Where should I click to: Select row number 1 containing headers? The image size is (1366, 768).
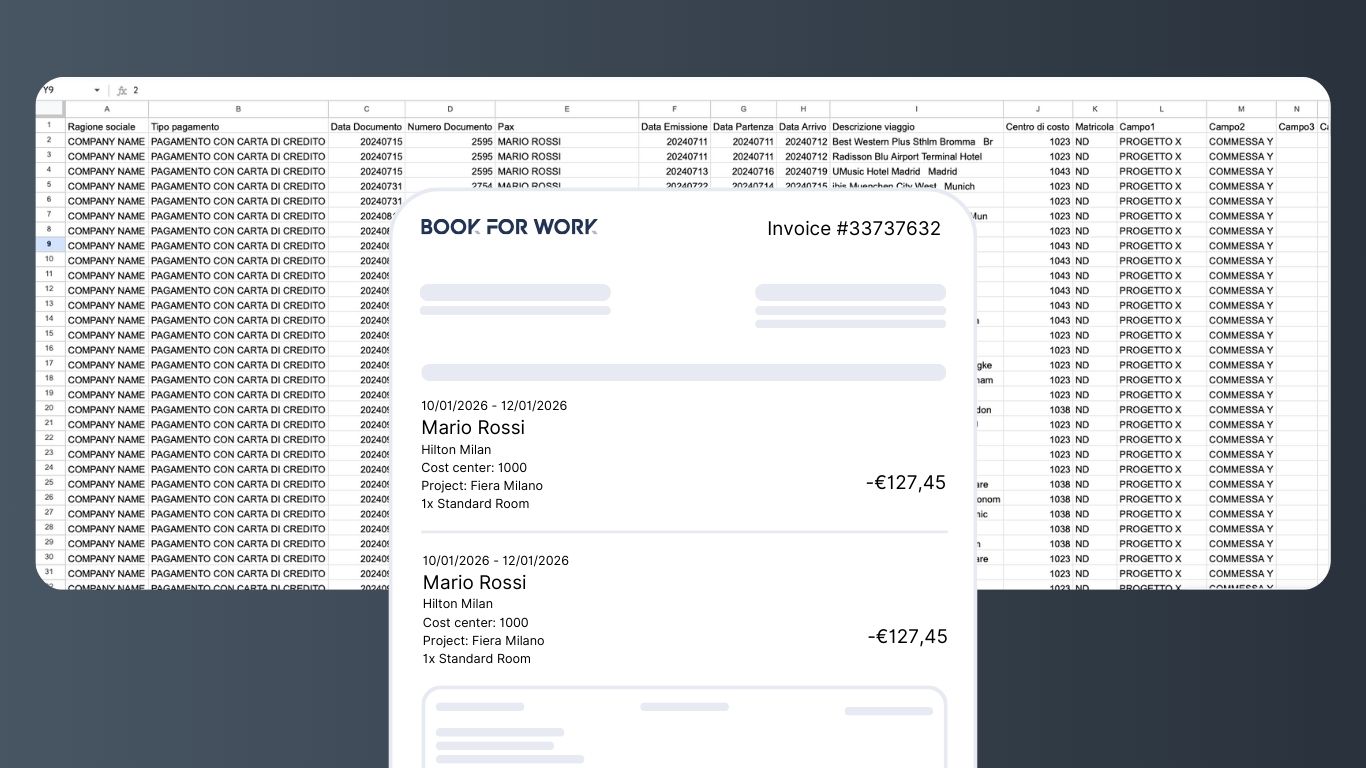(x=50, y=127)
